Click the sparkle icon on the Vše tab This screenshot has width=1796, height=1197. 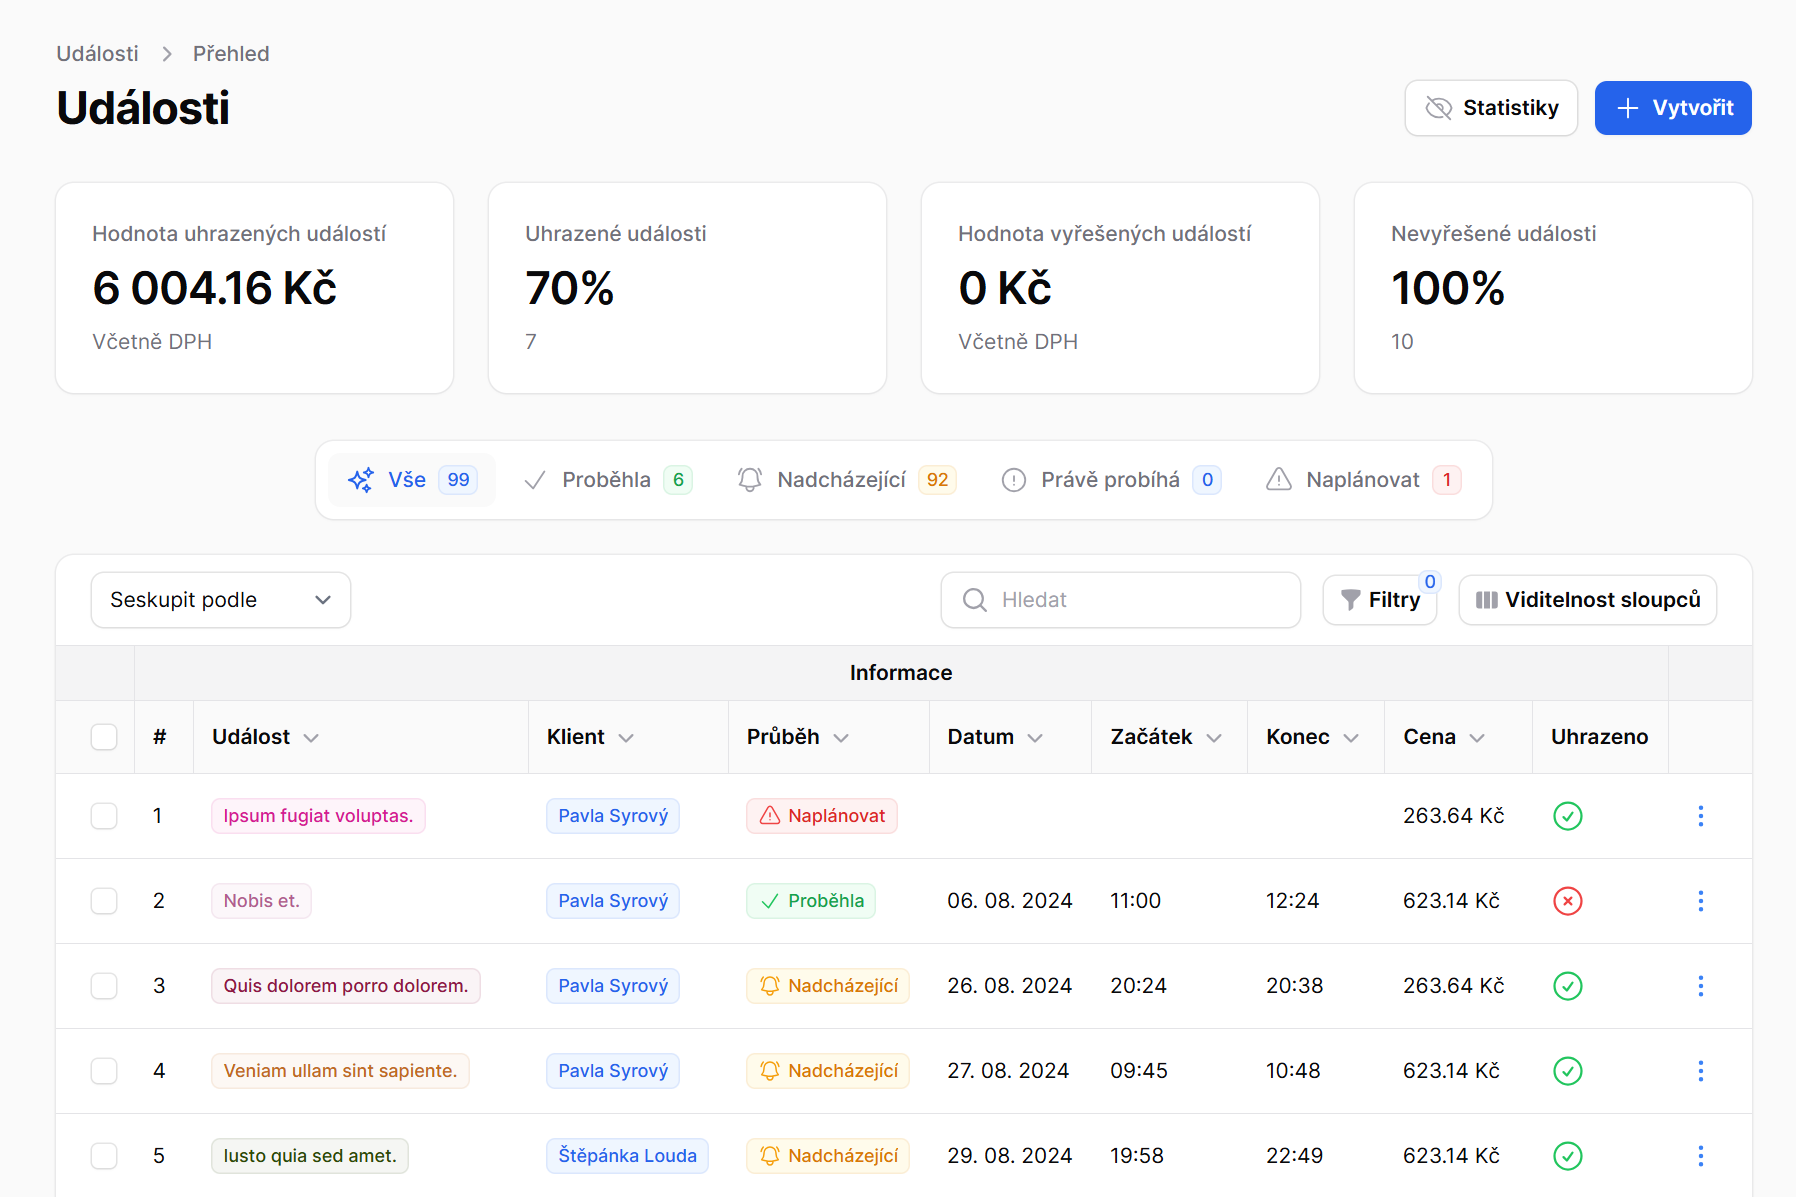[x=361, y=480]
